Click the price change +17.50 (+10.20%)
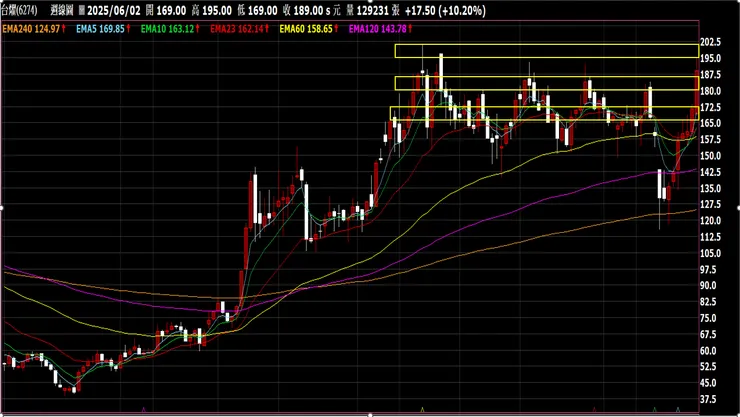Screen dimensions: 740x417 [445, 10]
